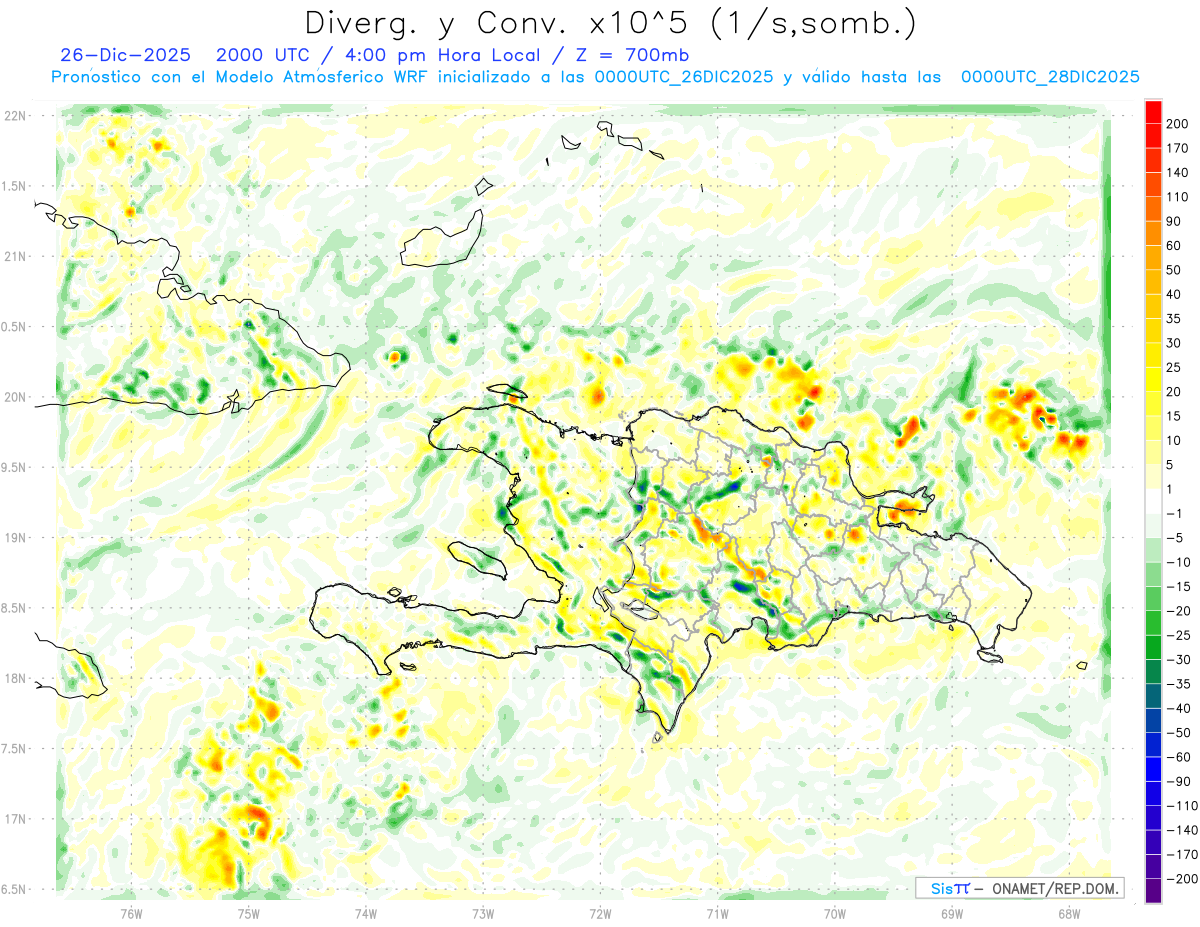This screenshot has width=1200, height=927.
Task: Click the "73W" longitude label
Action: [483, 913]
